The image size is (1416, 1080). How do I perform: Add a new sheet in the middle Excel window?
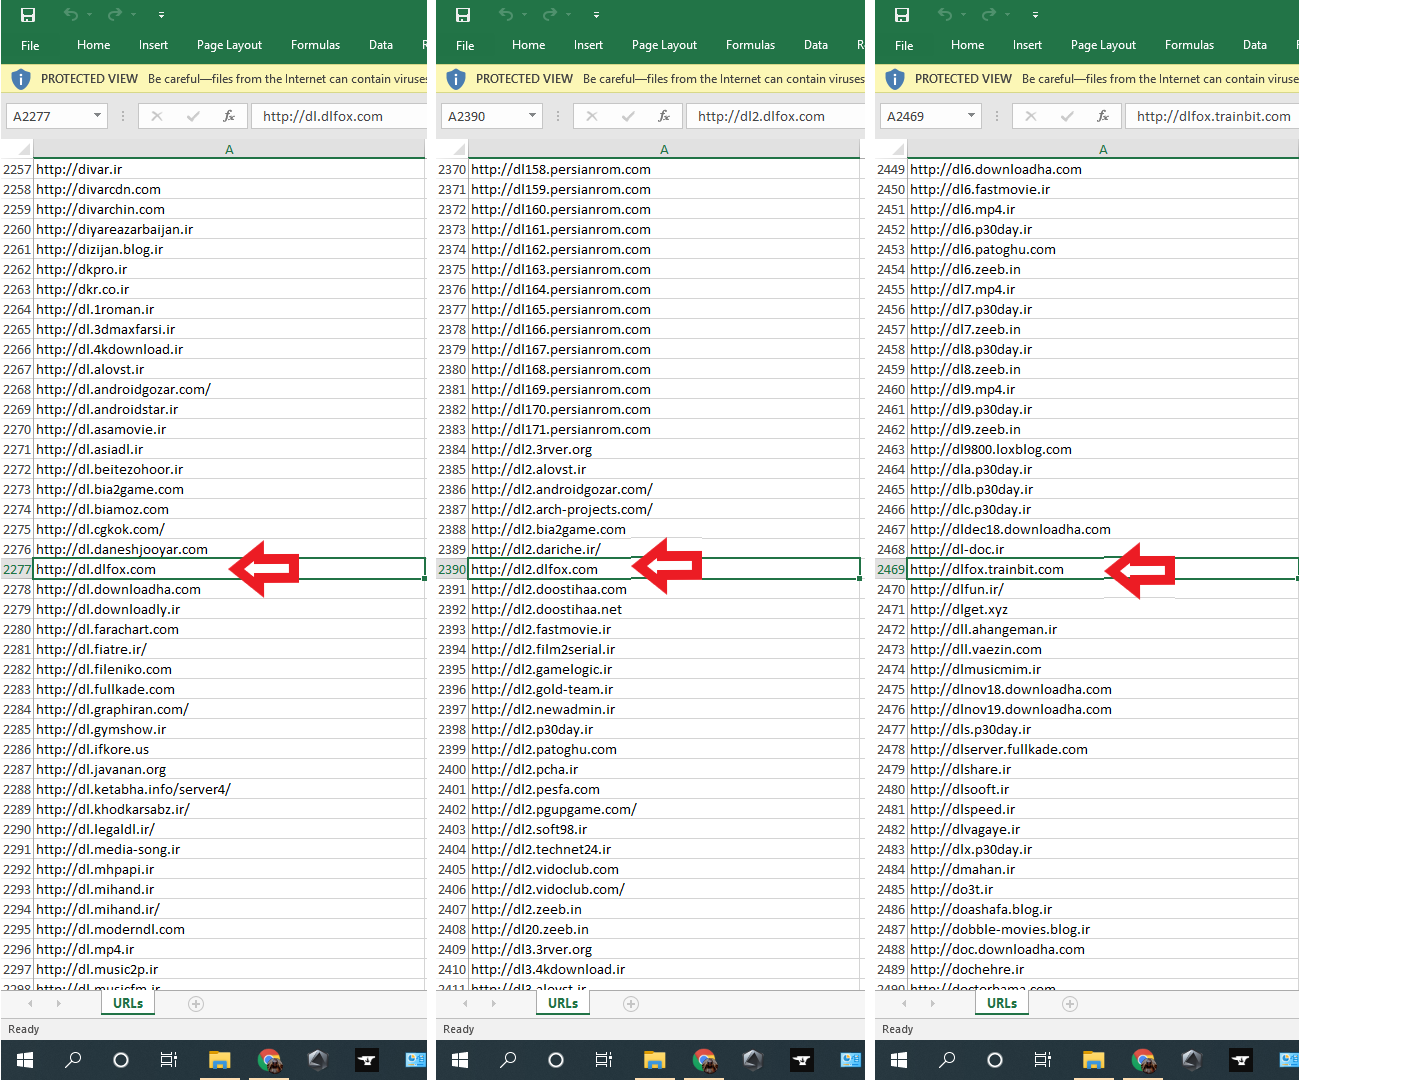pyautogui.click(x=631, y=1004)
